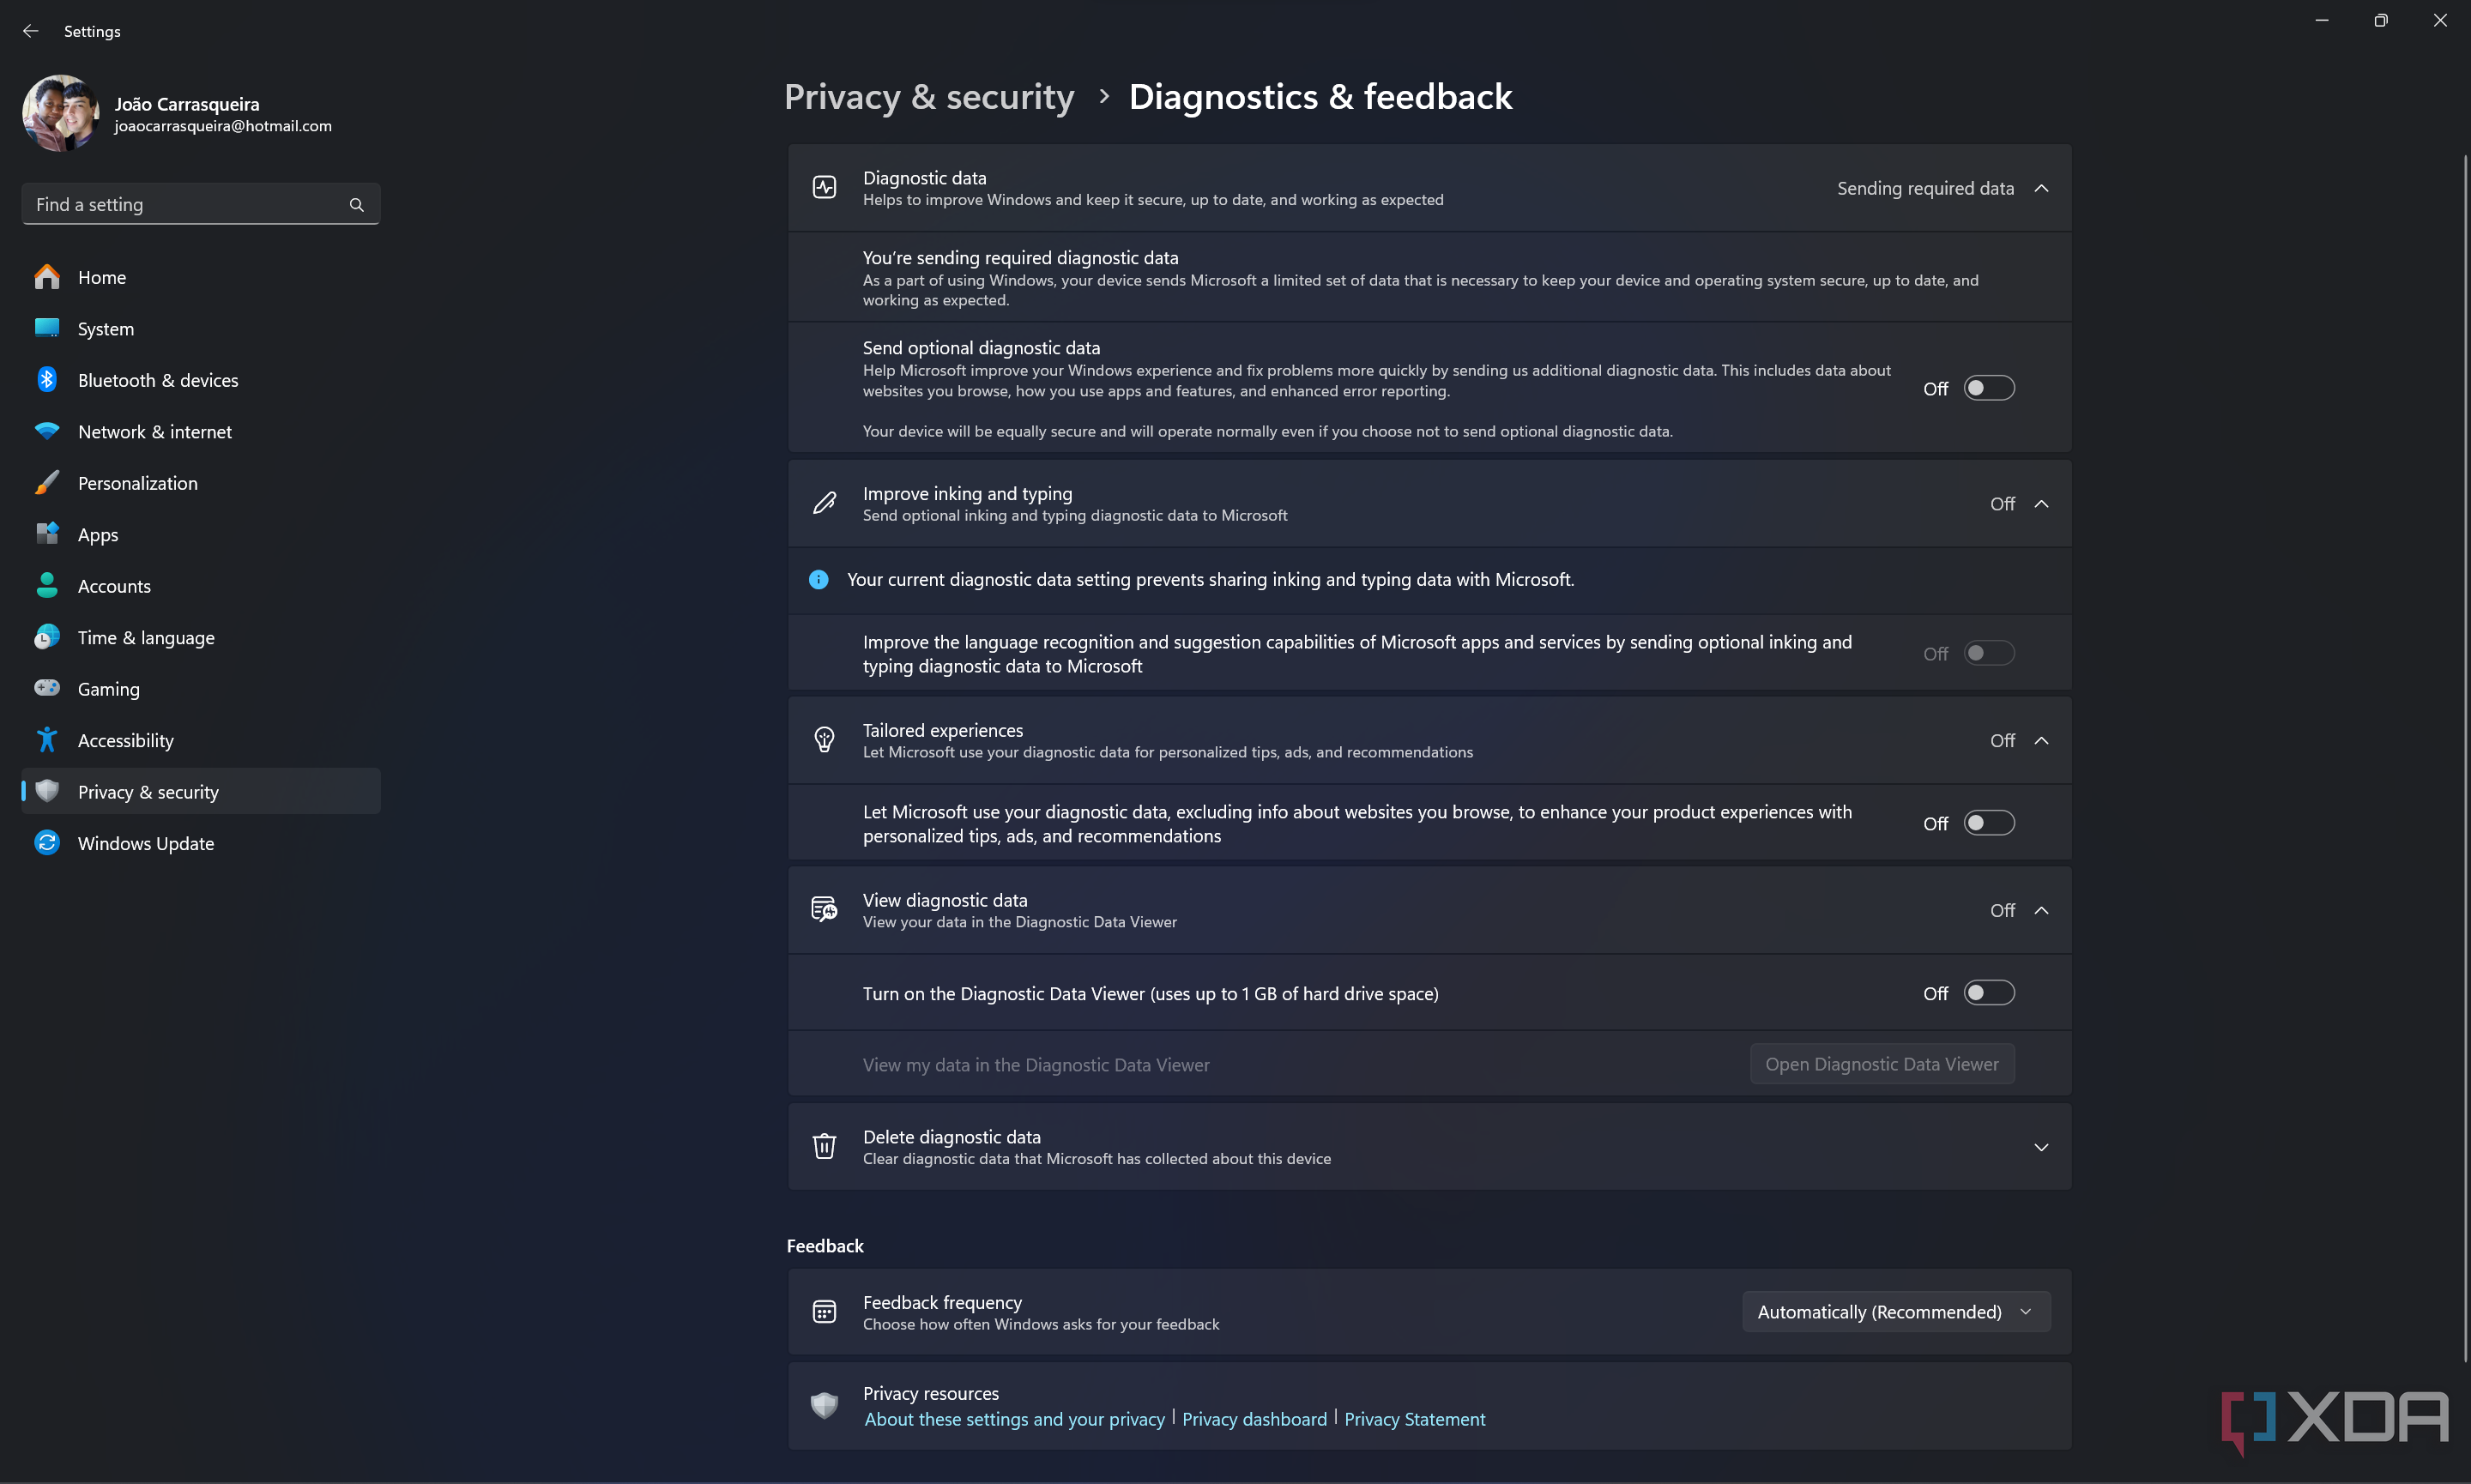The height and width of the screenshot is (1484, 2471).
Task: Collapse Tailored experiences section chevron
Action: (2041, 741)
